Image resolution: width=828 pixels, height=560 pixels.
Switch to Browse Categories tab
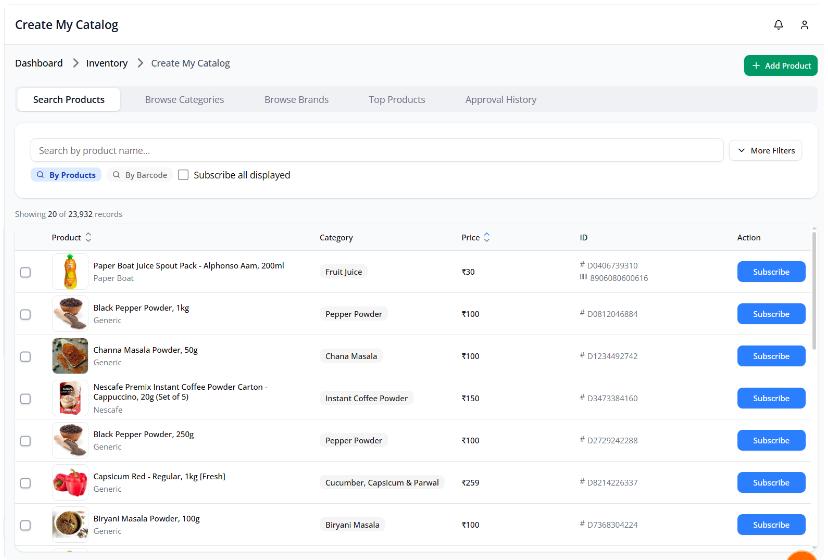184,100
